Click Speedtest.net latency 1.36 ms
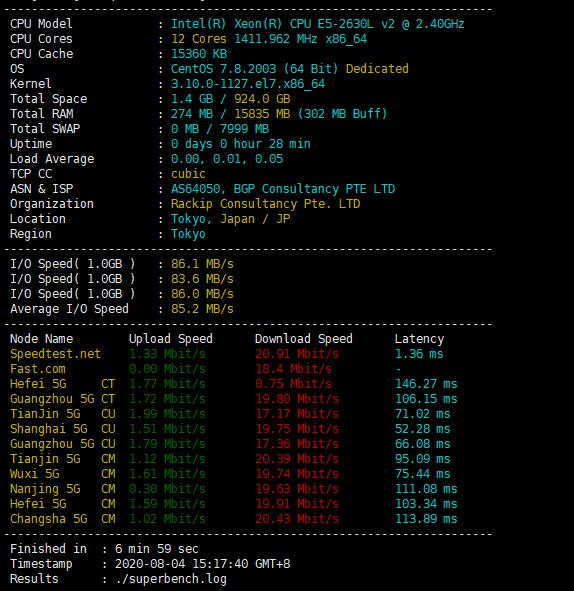 [x=419, y=354]
